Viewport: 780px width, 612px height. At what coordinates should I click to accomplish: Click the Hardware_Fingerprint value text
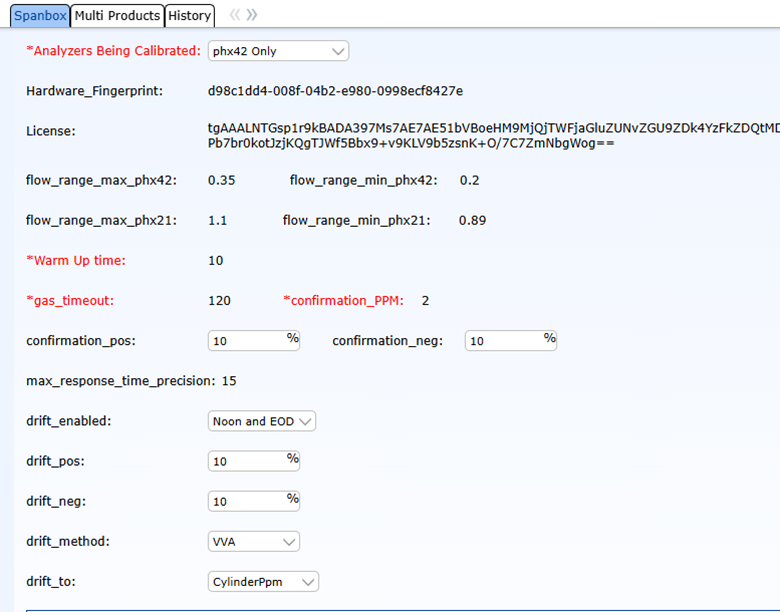[335, 91]
